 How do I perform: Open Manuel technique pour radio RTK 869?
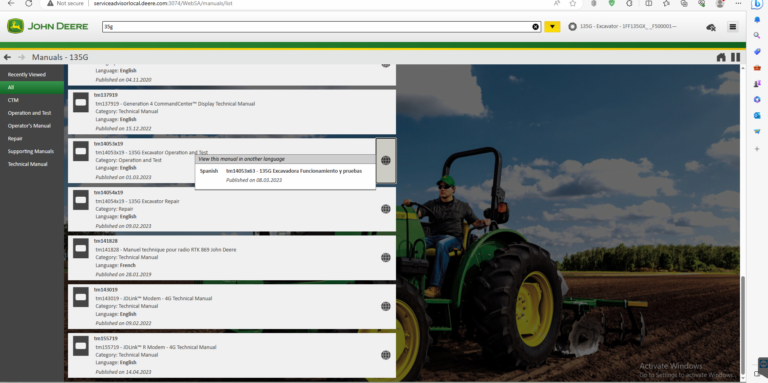[166, 250]
